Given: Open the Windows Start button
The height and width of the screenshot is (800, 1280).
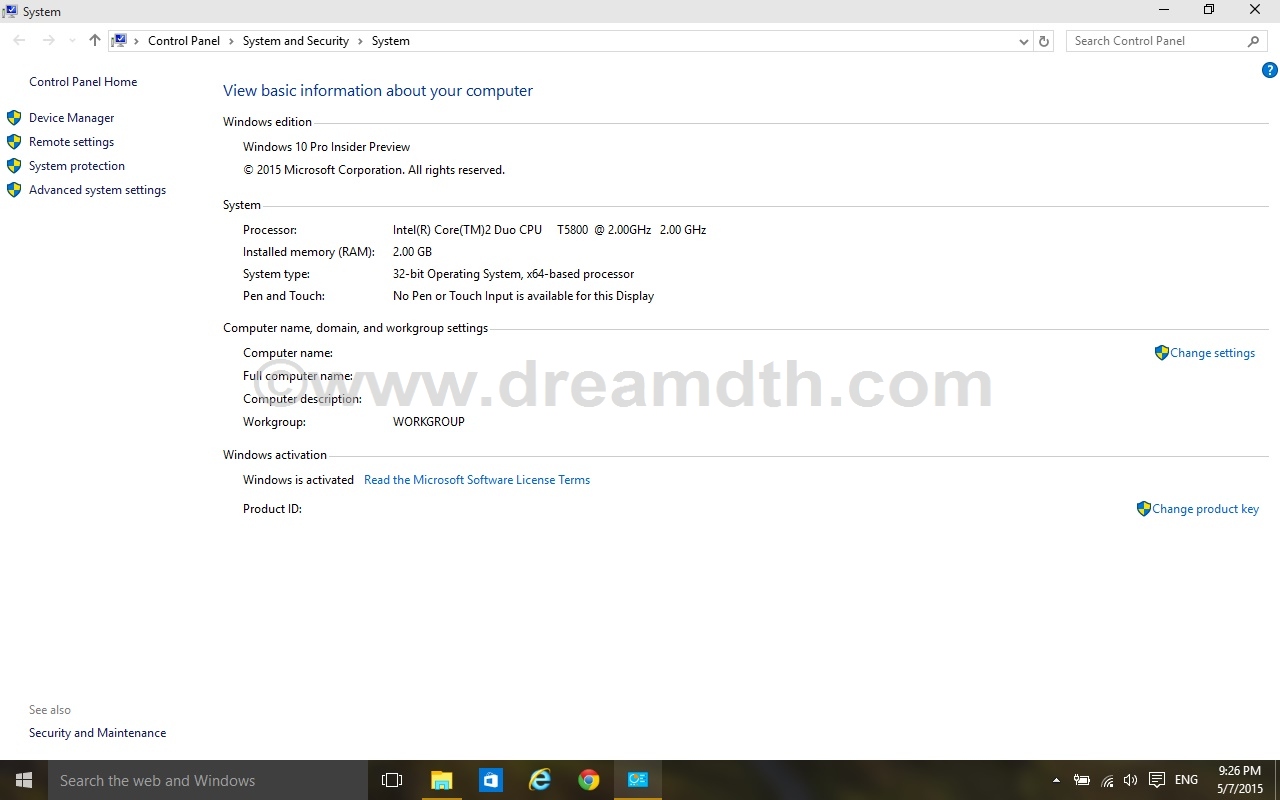Looking at the screenshot, I should [24, 780].
